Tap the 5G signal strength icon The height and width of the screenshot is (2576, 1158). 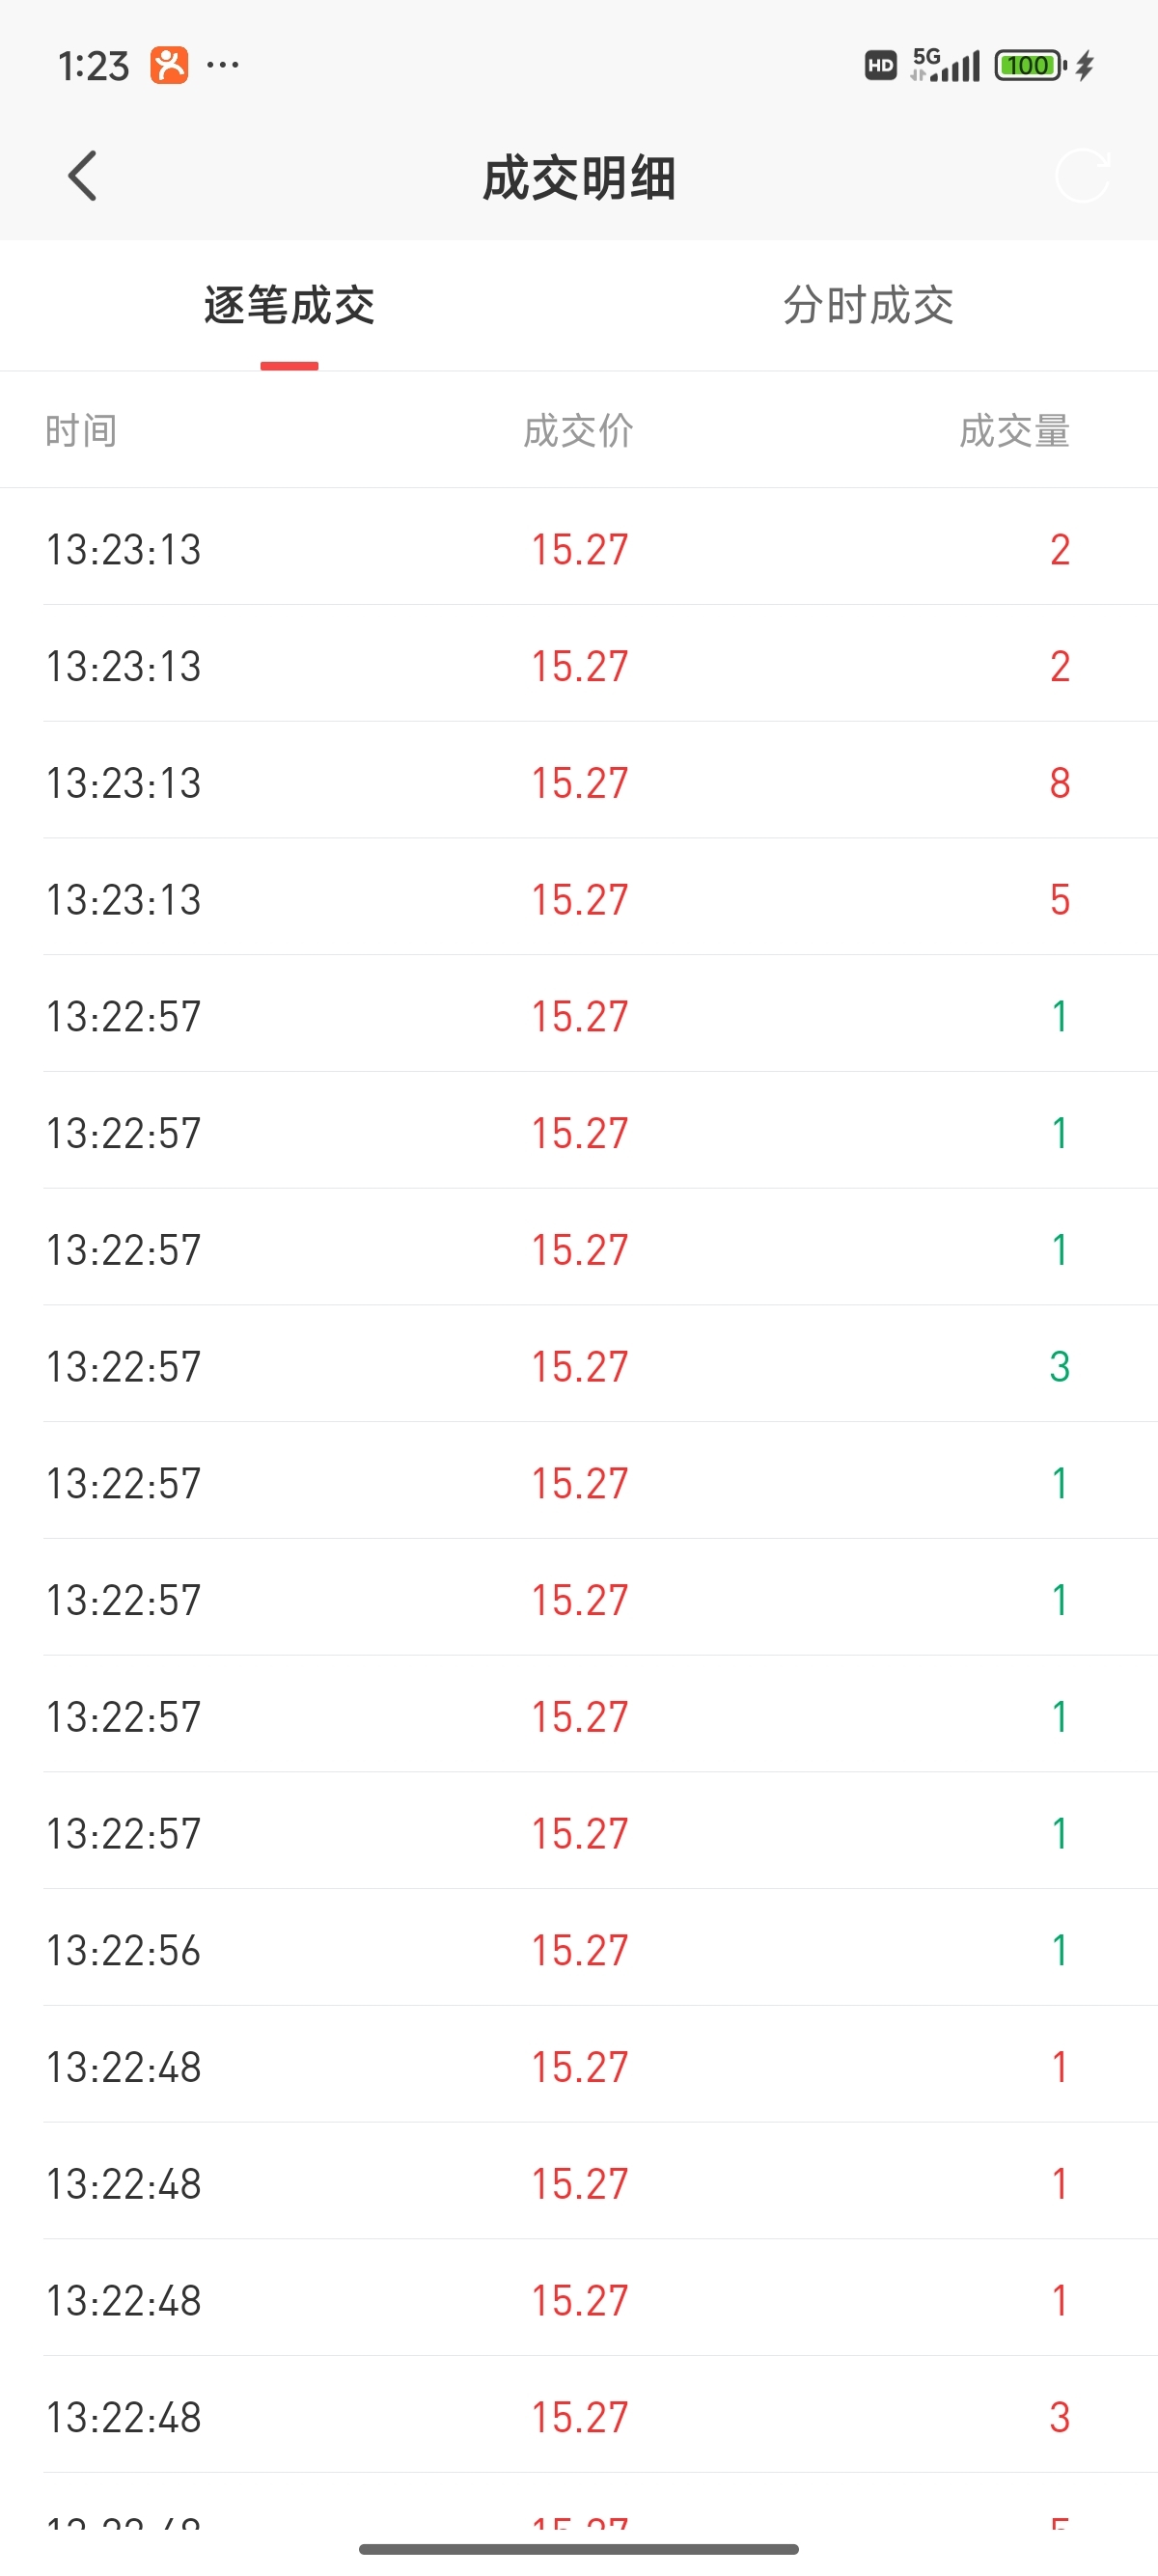click(945, 65)
